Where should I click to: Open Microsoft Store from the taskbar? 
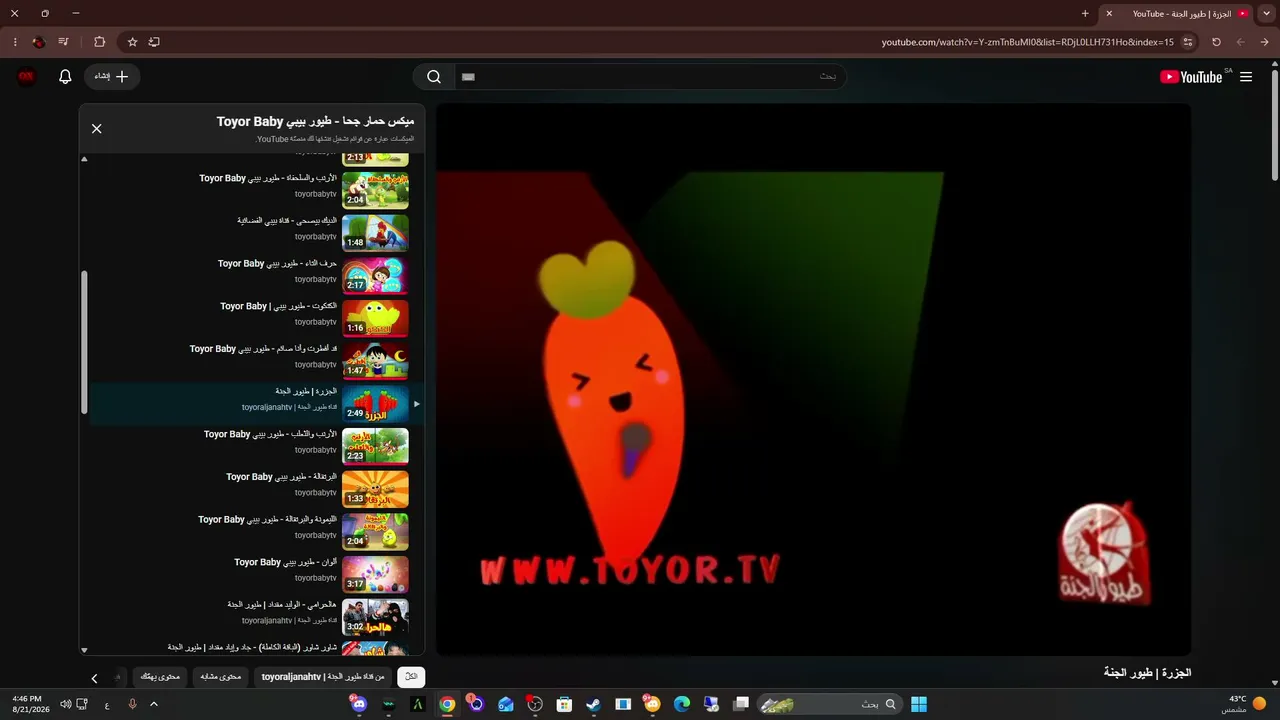[564, 704]
